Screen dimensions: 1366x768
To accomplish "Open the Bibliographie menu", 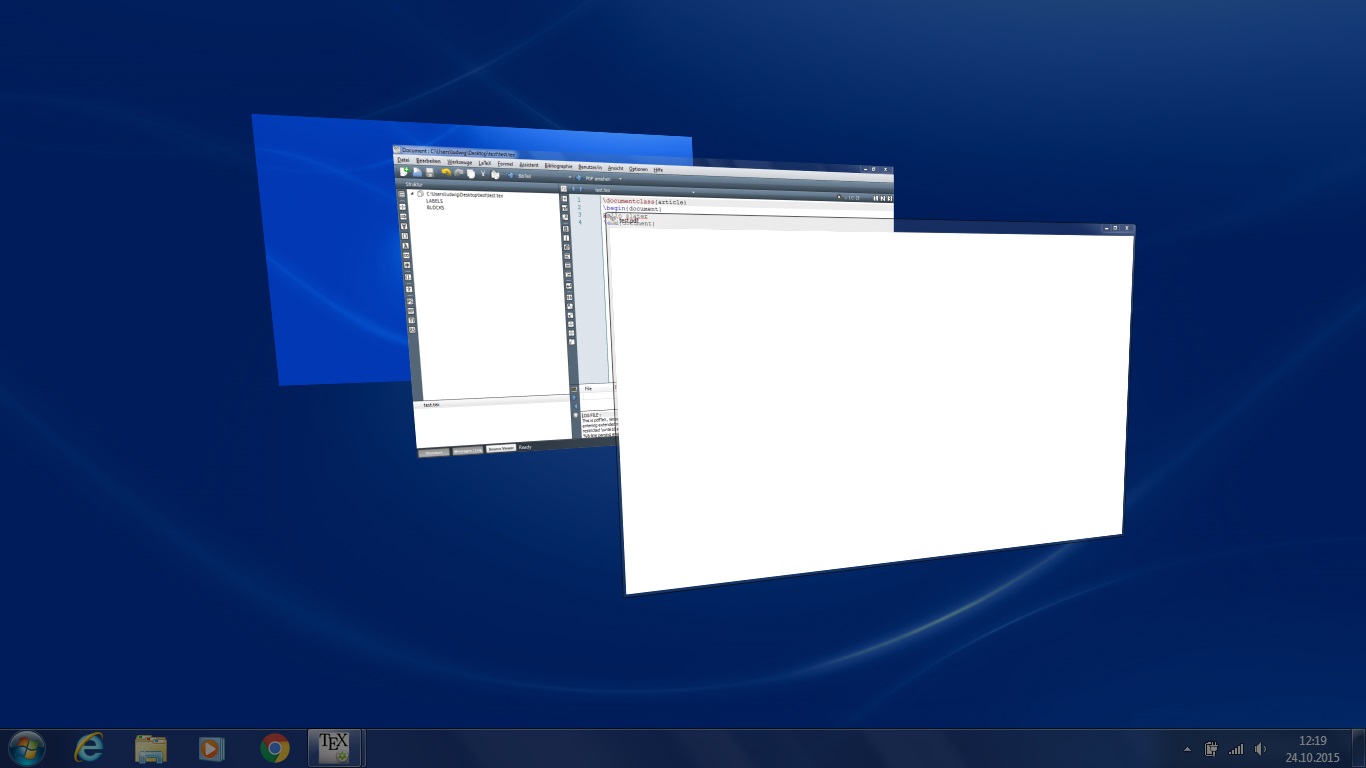I will [558, 166].
